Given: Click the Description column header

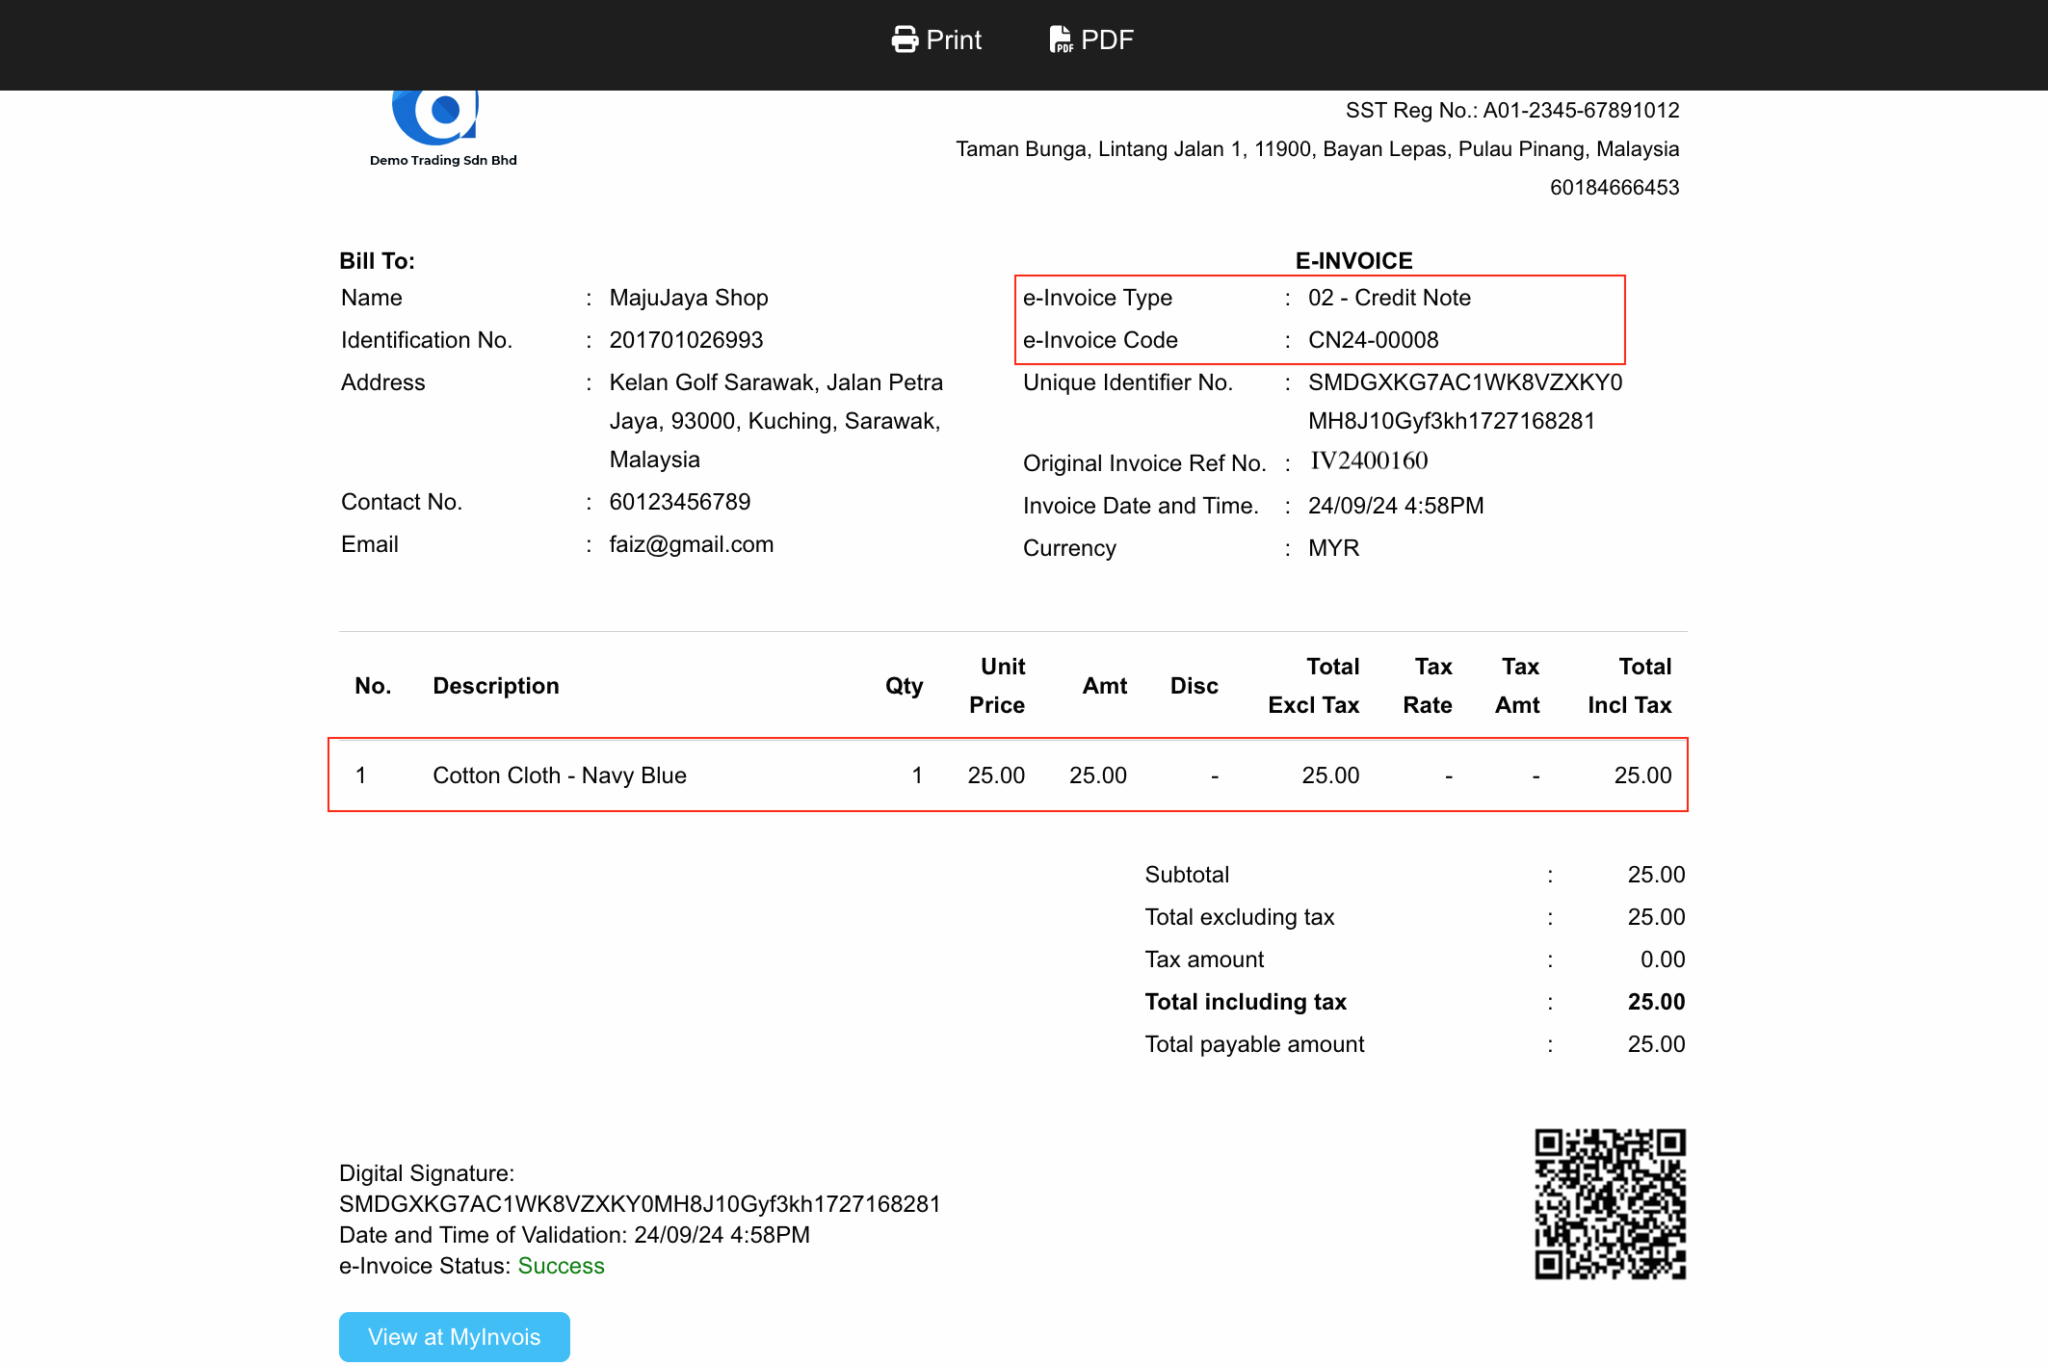Looking at the screenshot, I should [495, 686].
